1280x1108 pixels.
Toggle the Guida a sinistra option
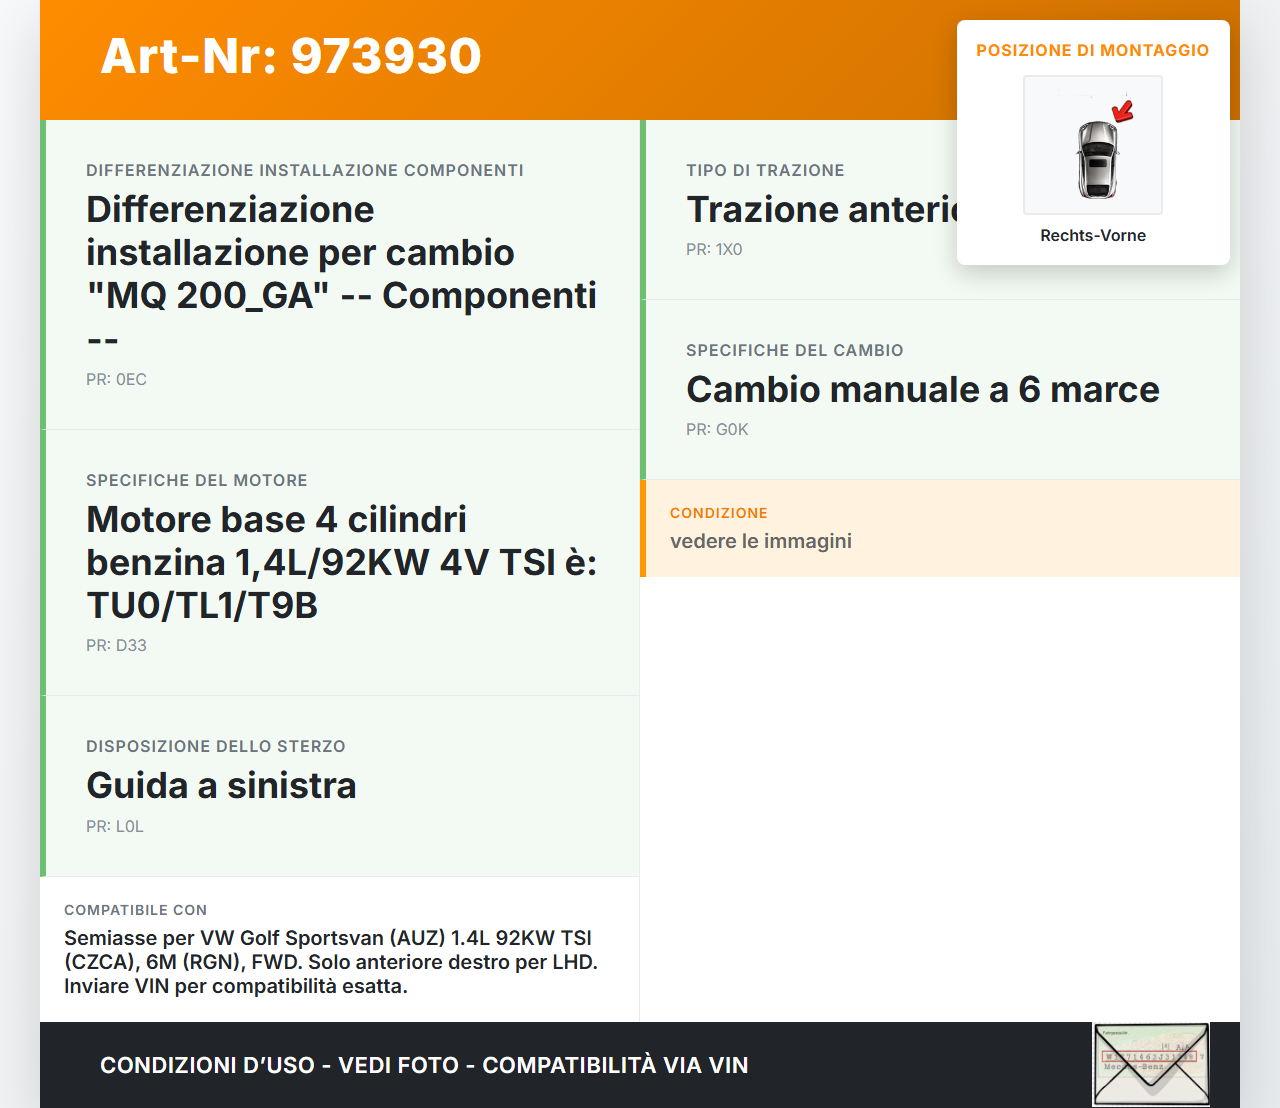[x=221, y=786]
